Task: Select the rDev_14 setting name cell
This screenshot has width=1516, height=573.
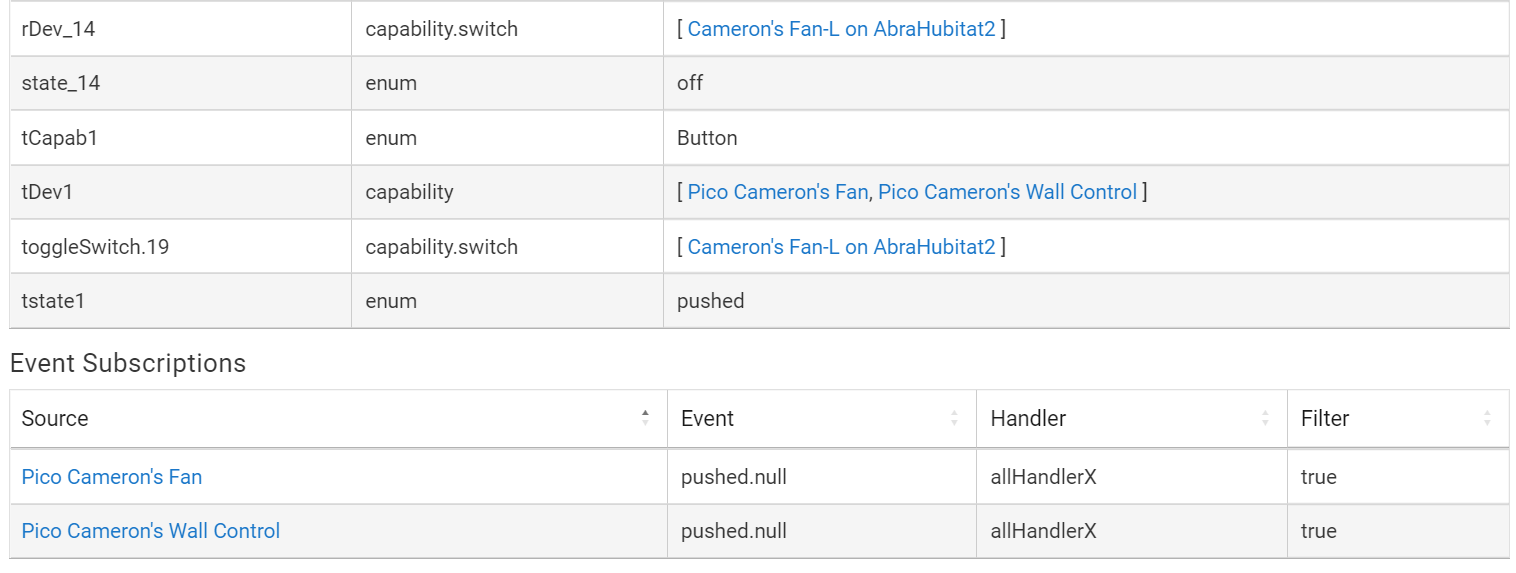Action: 59,29
